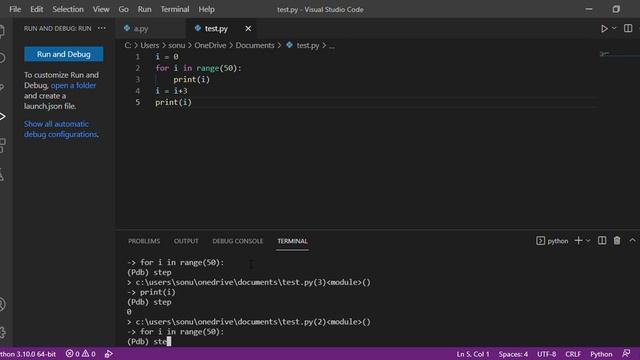Open Accounts icon in activity bar
This screenshot has width=640, height=360.
coord(2,304)
